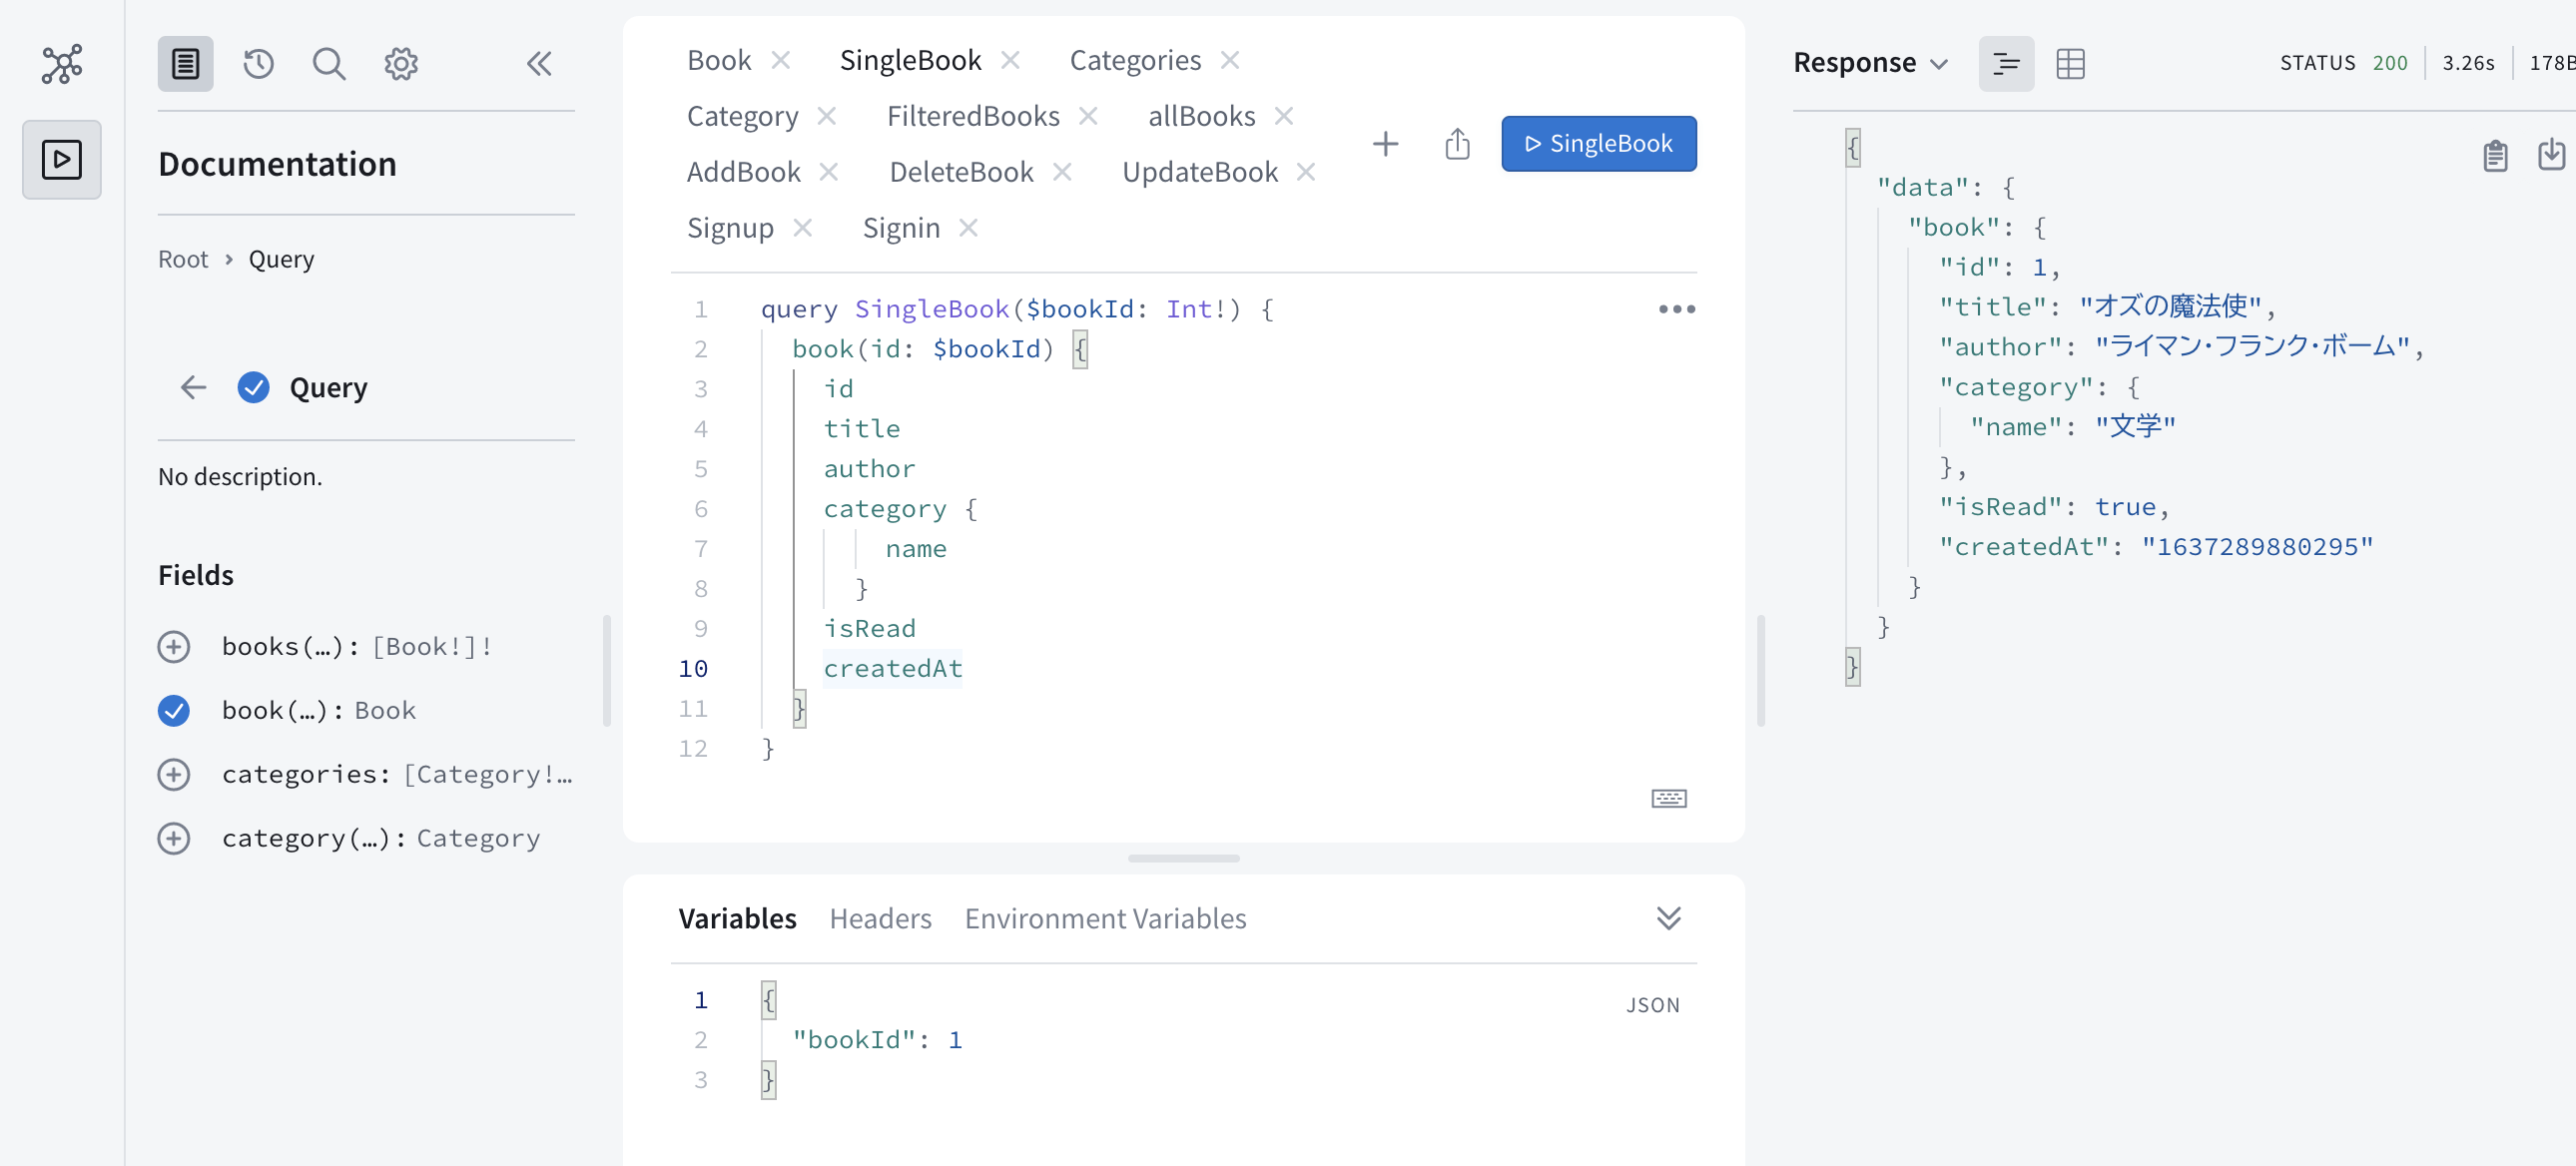Click the share operation icon
The height and width of the screenshot is (1166, 2576).
(x=1457, y=144)
